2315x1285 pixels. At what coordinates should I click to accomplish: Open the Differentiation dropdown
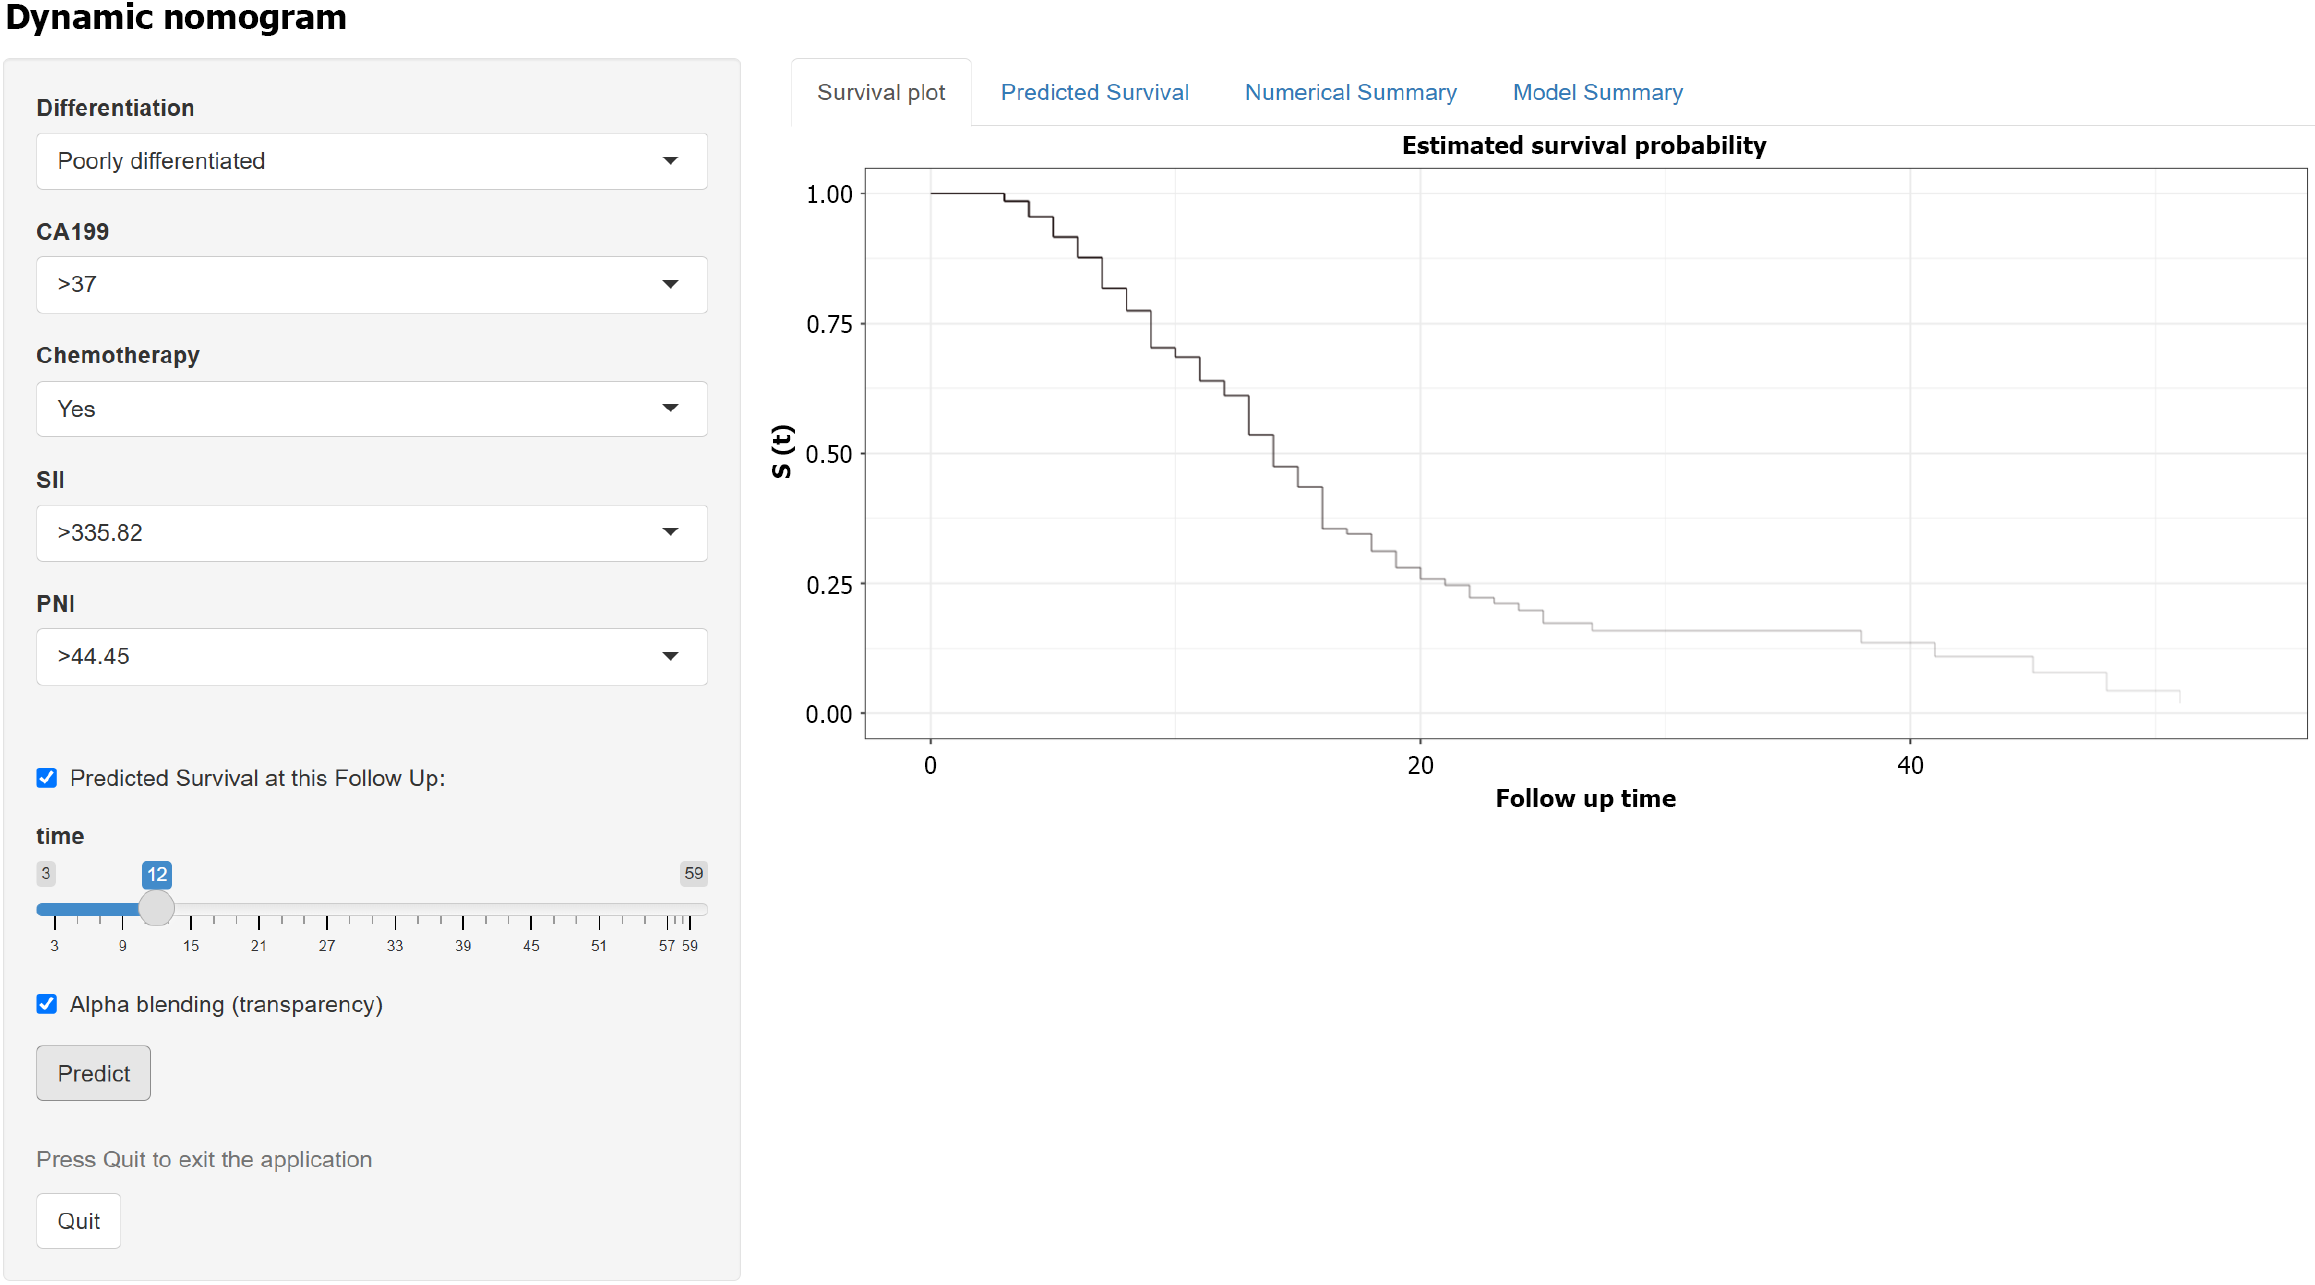370,161
